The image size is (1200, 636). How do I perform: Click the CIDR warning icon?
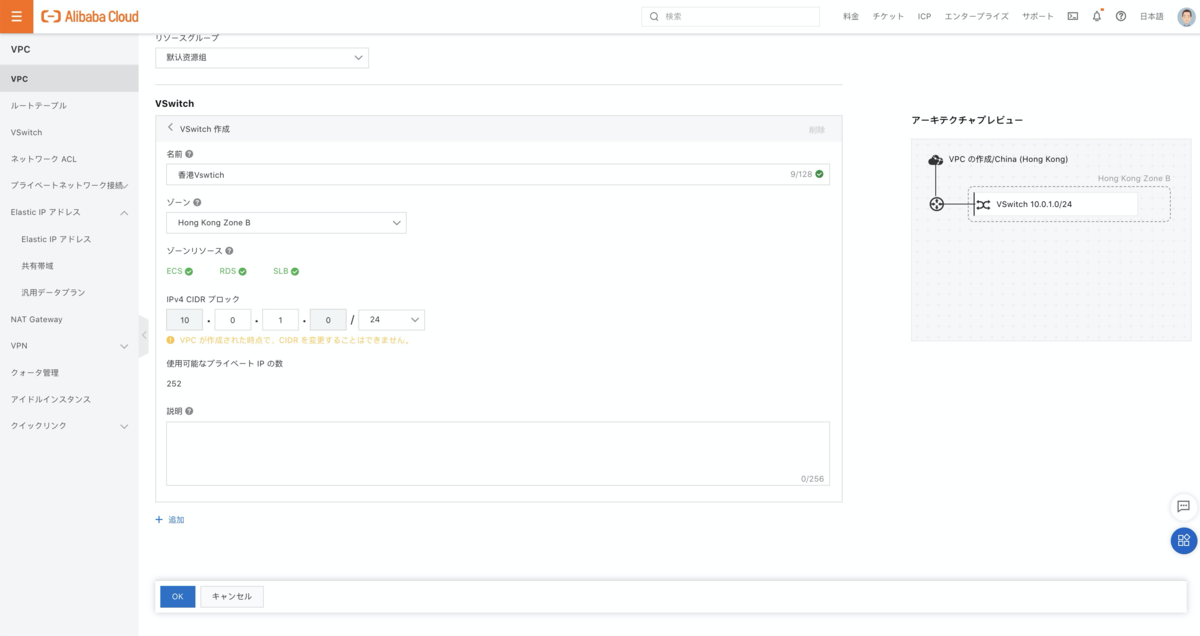pyautogui.click(x=171, y=340)
